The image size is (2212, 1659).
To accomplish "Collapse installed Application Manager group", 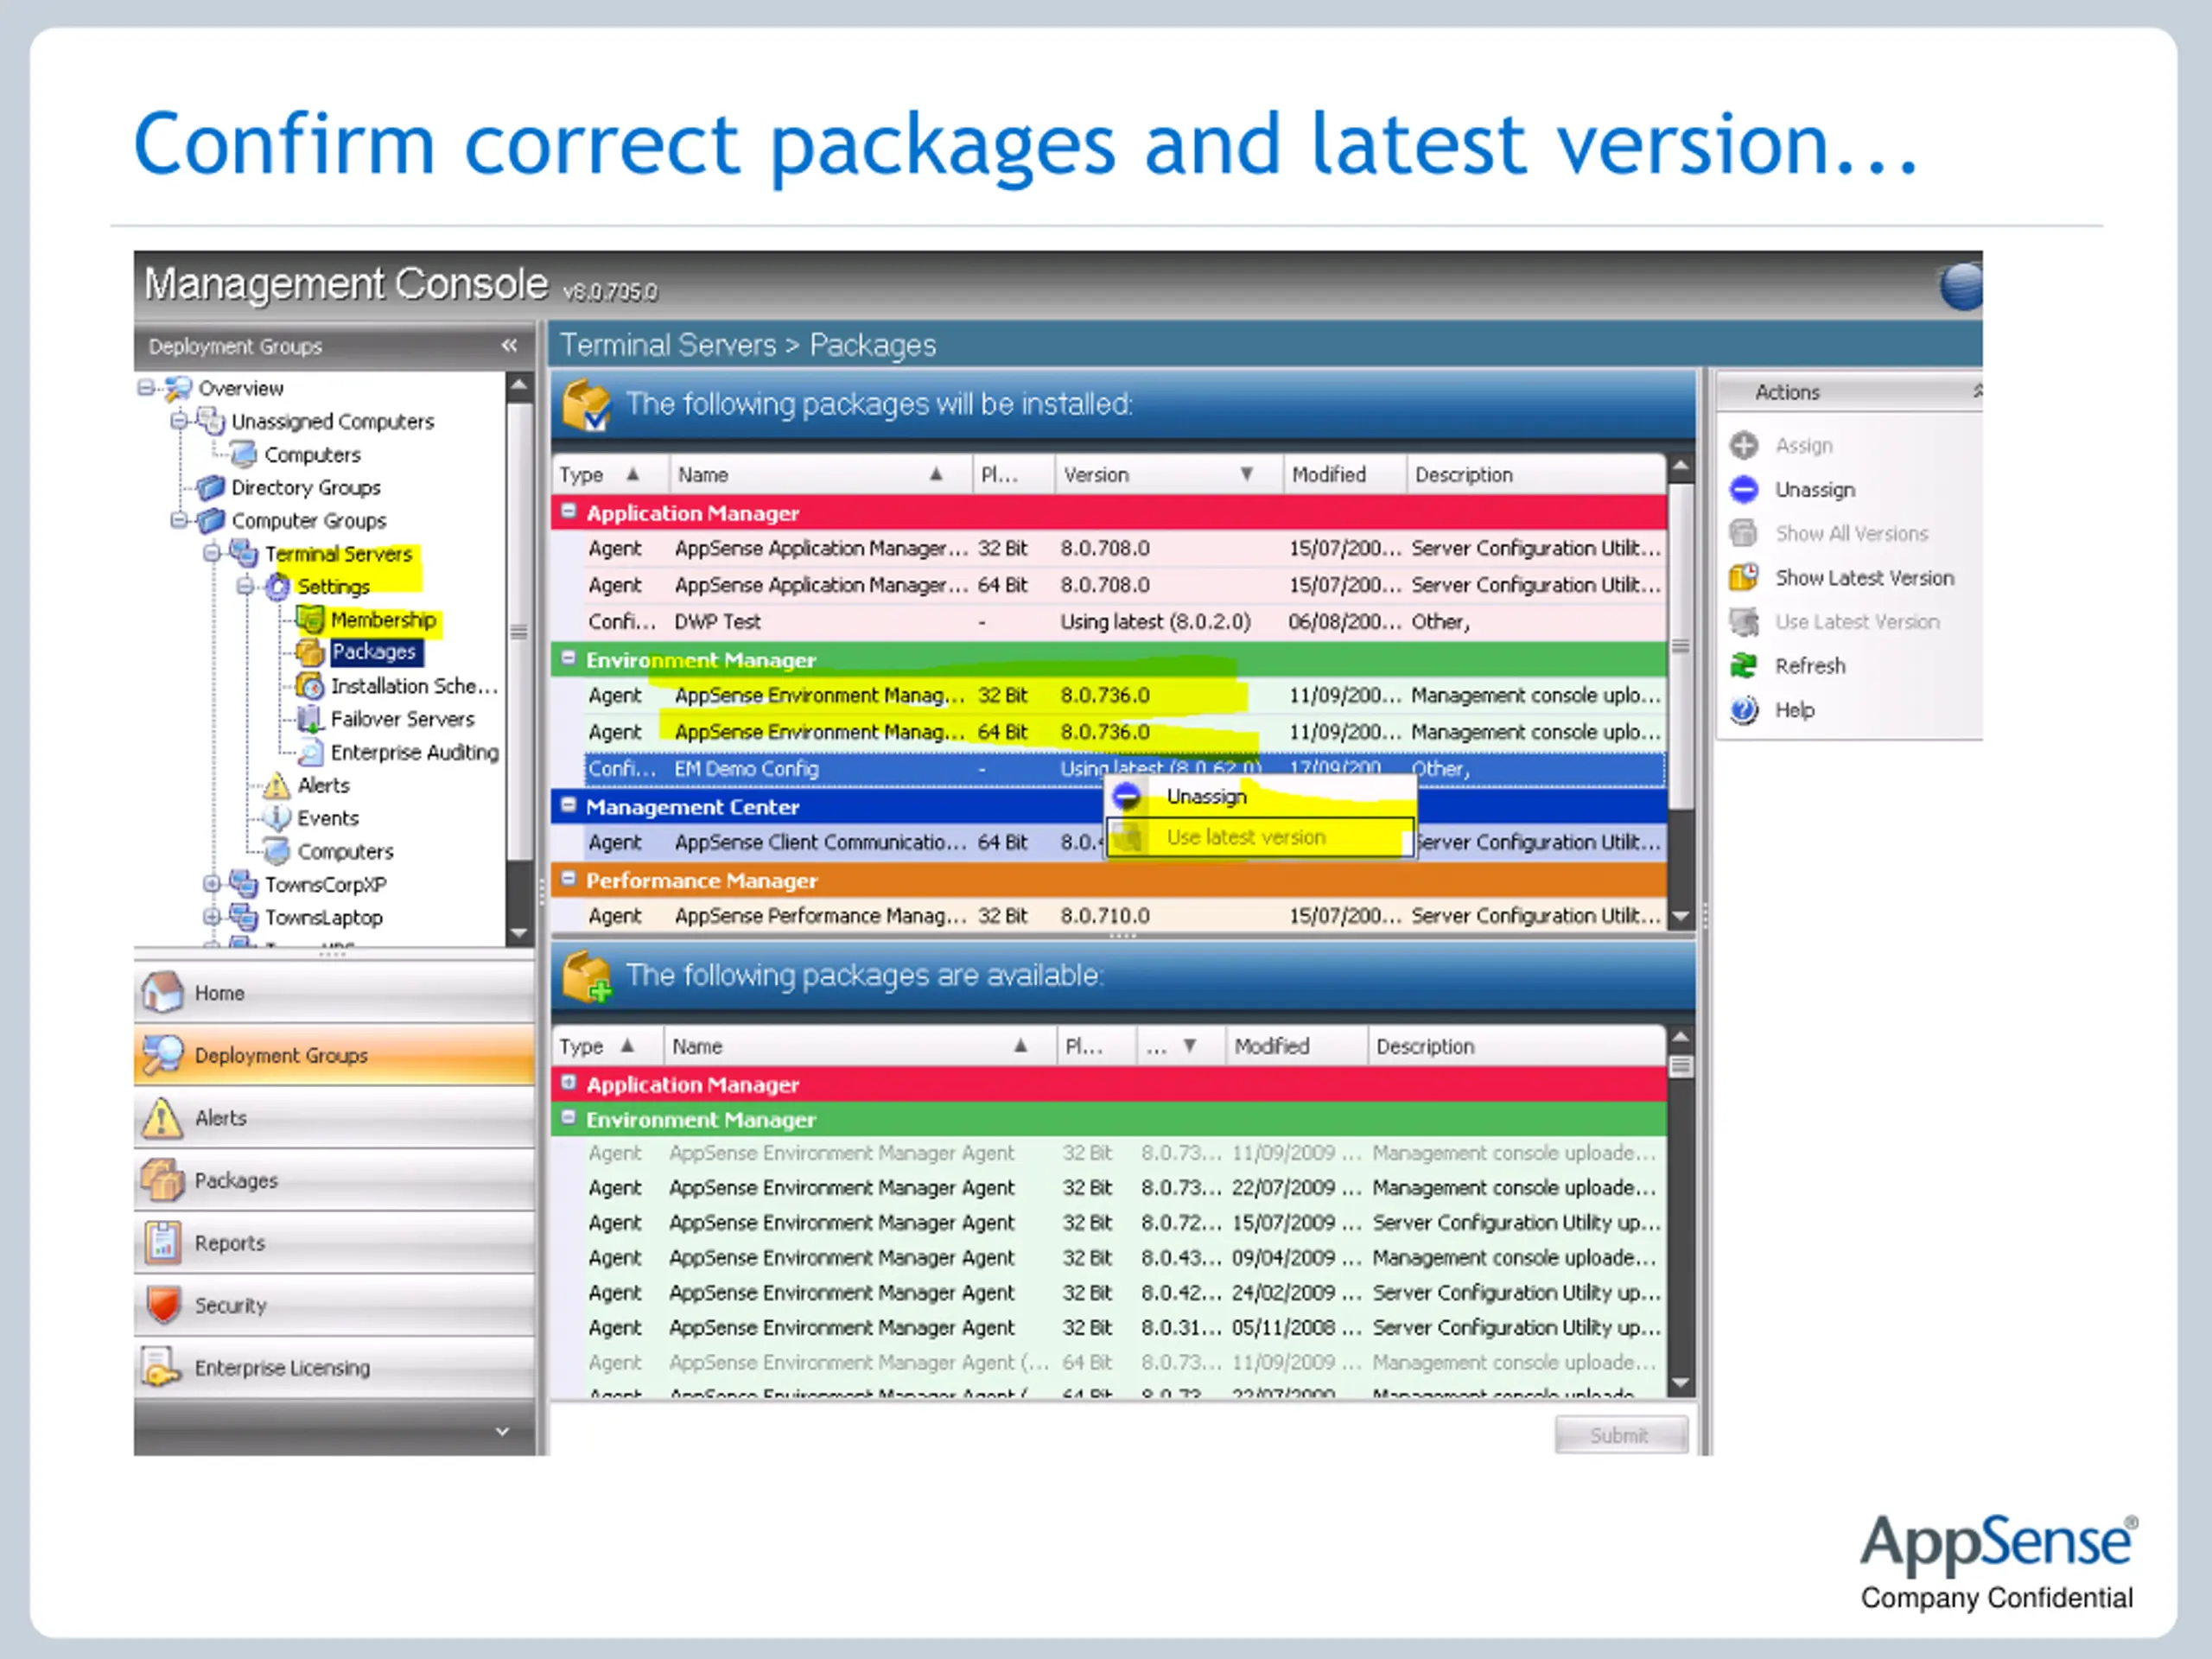I will 569,511.
